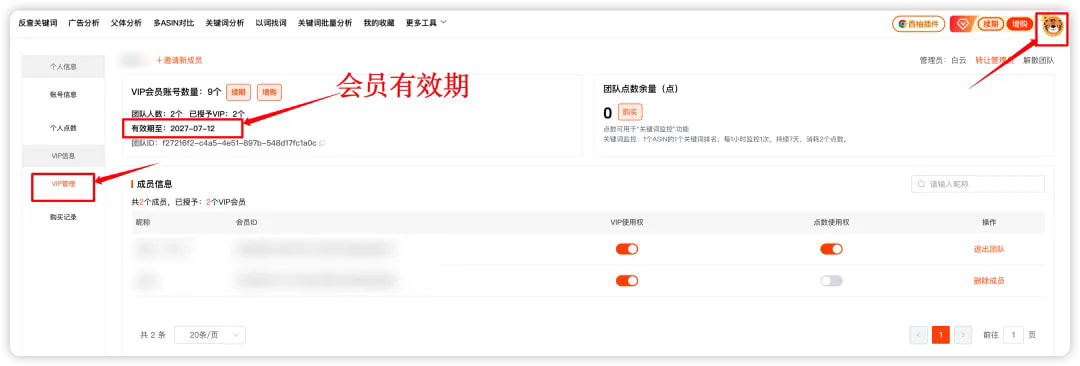Screen dimensions: 1080x366
Task: Select page 1 in pagination
Action: coord(941,335)
